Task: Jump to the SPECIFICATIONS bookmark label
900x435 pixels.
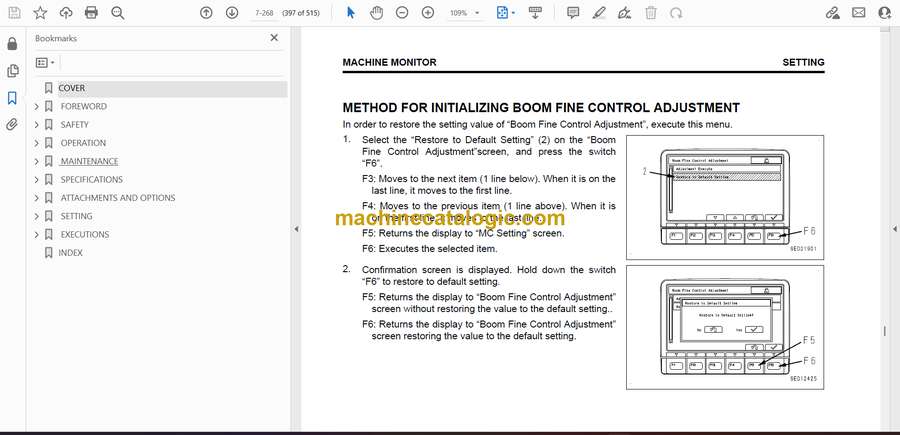Action: pyautogui.click(x=92, y=180)
